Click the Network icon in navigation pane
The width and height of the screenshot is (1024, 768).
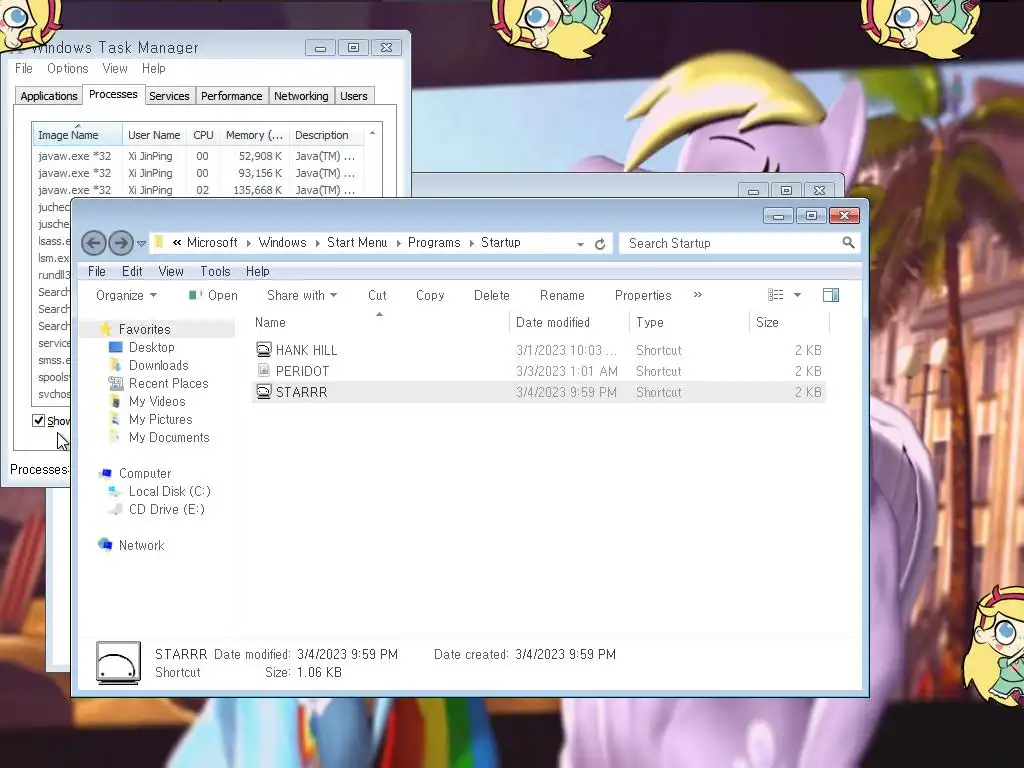point(105,544)
